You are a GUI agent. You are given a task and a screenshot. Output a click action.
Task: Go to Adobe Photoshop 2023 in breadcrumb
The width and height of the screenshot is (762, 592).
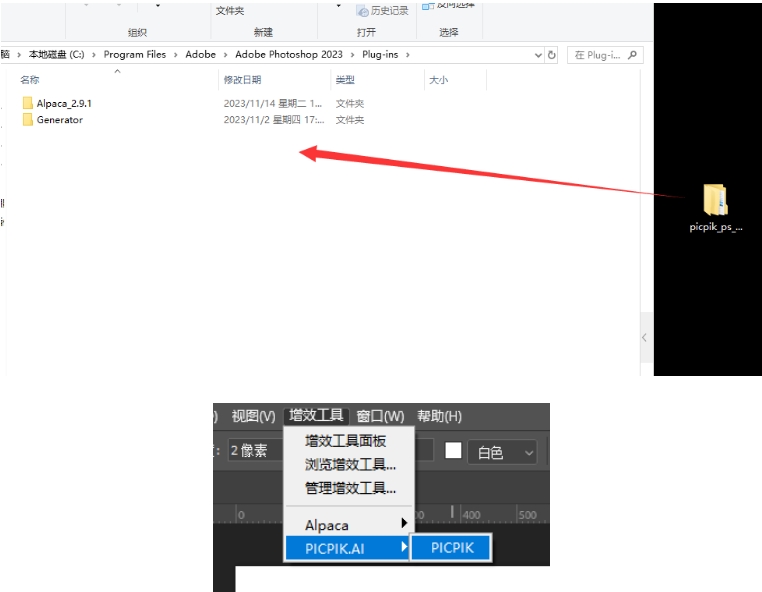click(289, 54)
